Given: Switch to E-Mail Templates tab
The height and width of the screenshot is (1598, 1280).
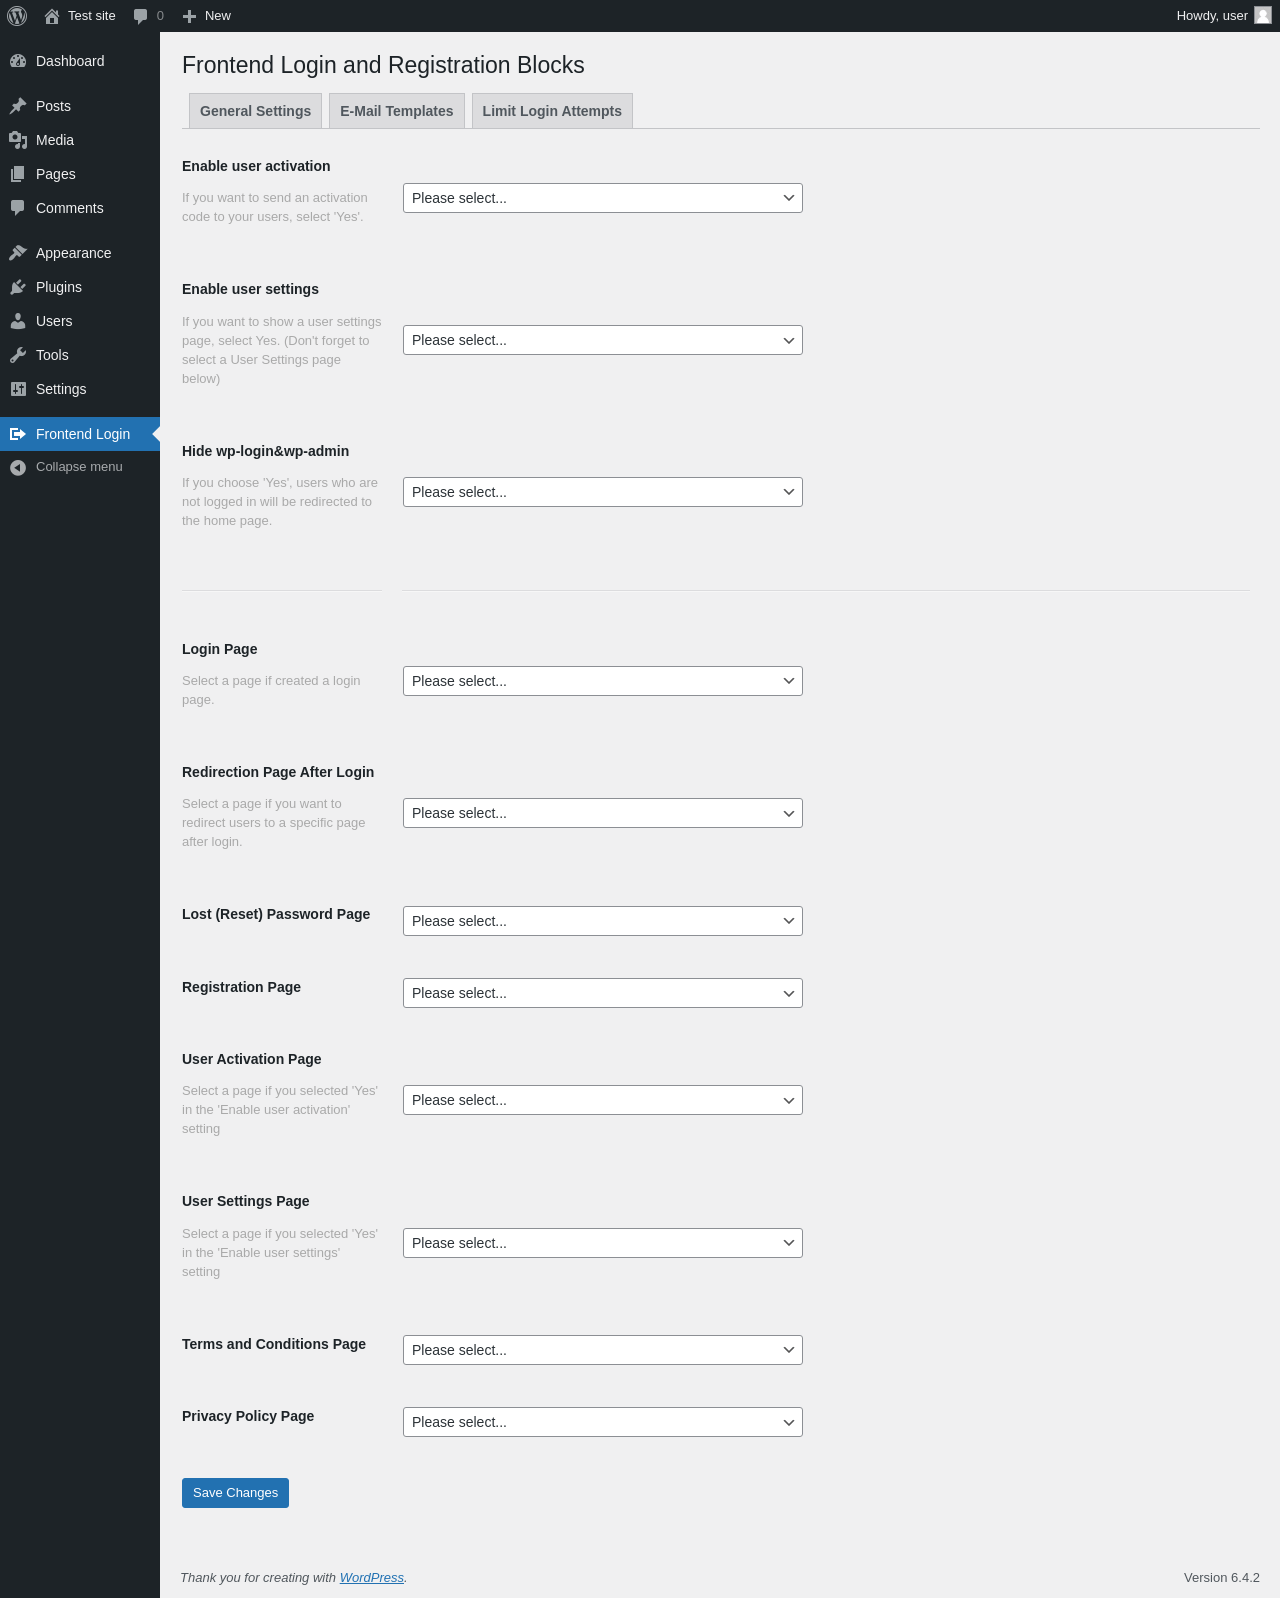Looking at the screenshot, I should [x=397, y=111].
